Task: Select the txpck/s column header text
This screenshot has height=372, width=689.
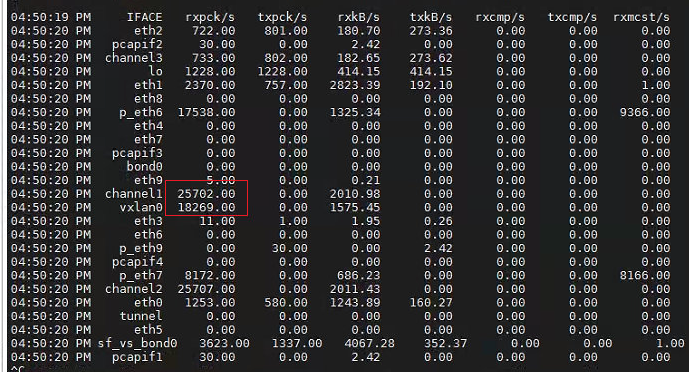Action: [282, 17]
